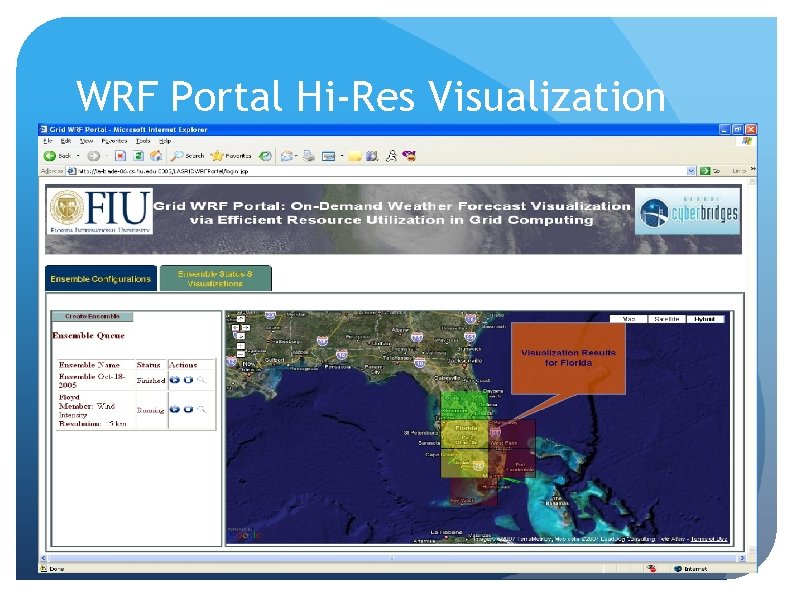This screenshot has height=596, width=793.
Task: Pan the map up with arrow control
Action: [241, 319]
